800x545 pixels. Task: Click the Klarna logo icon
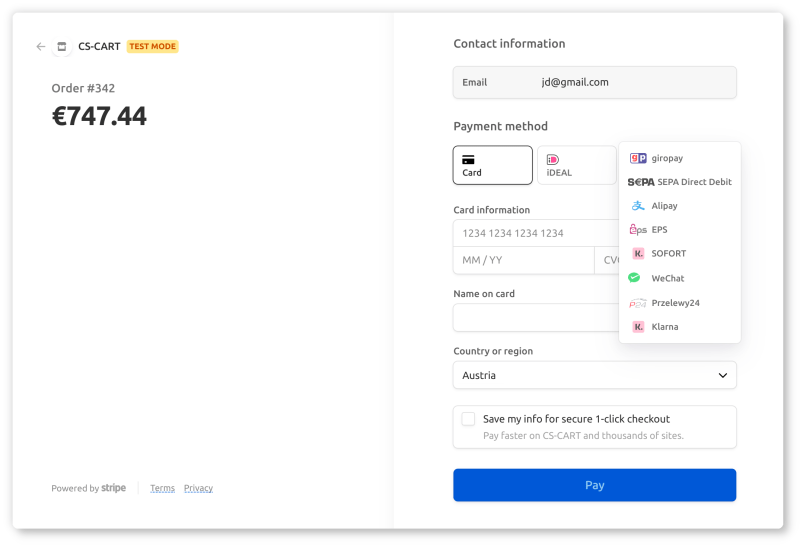pos(638,327)
